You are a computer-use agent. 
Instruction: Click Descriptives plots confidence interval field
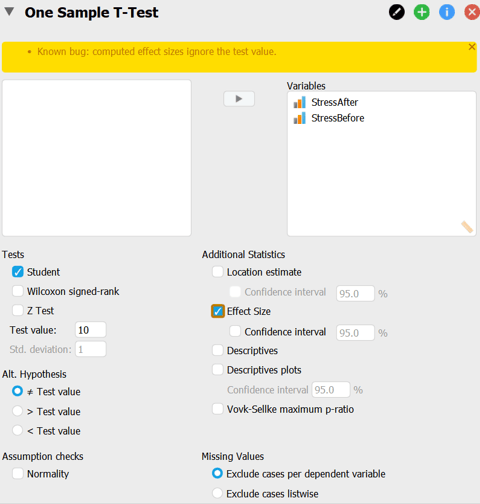(x=331, y=390)
